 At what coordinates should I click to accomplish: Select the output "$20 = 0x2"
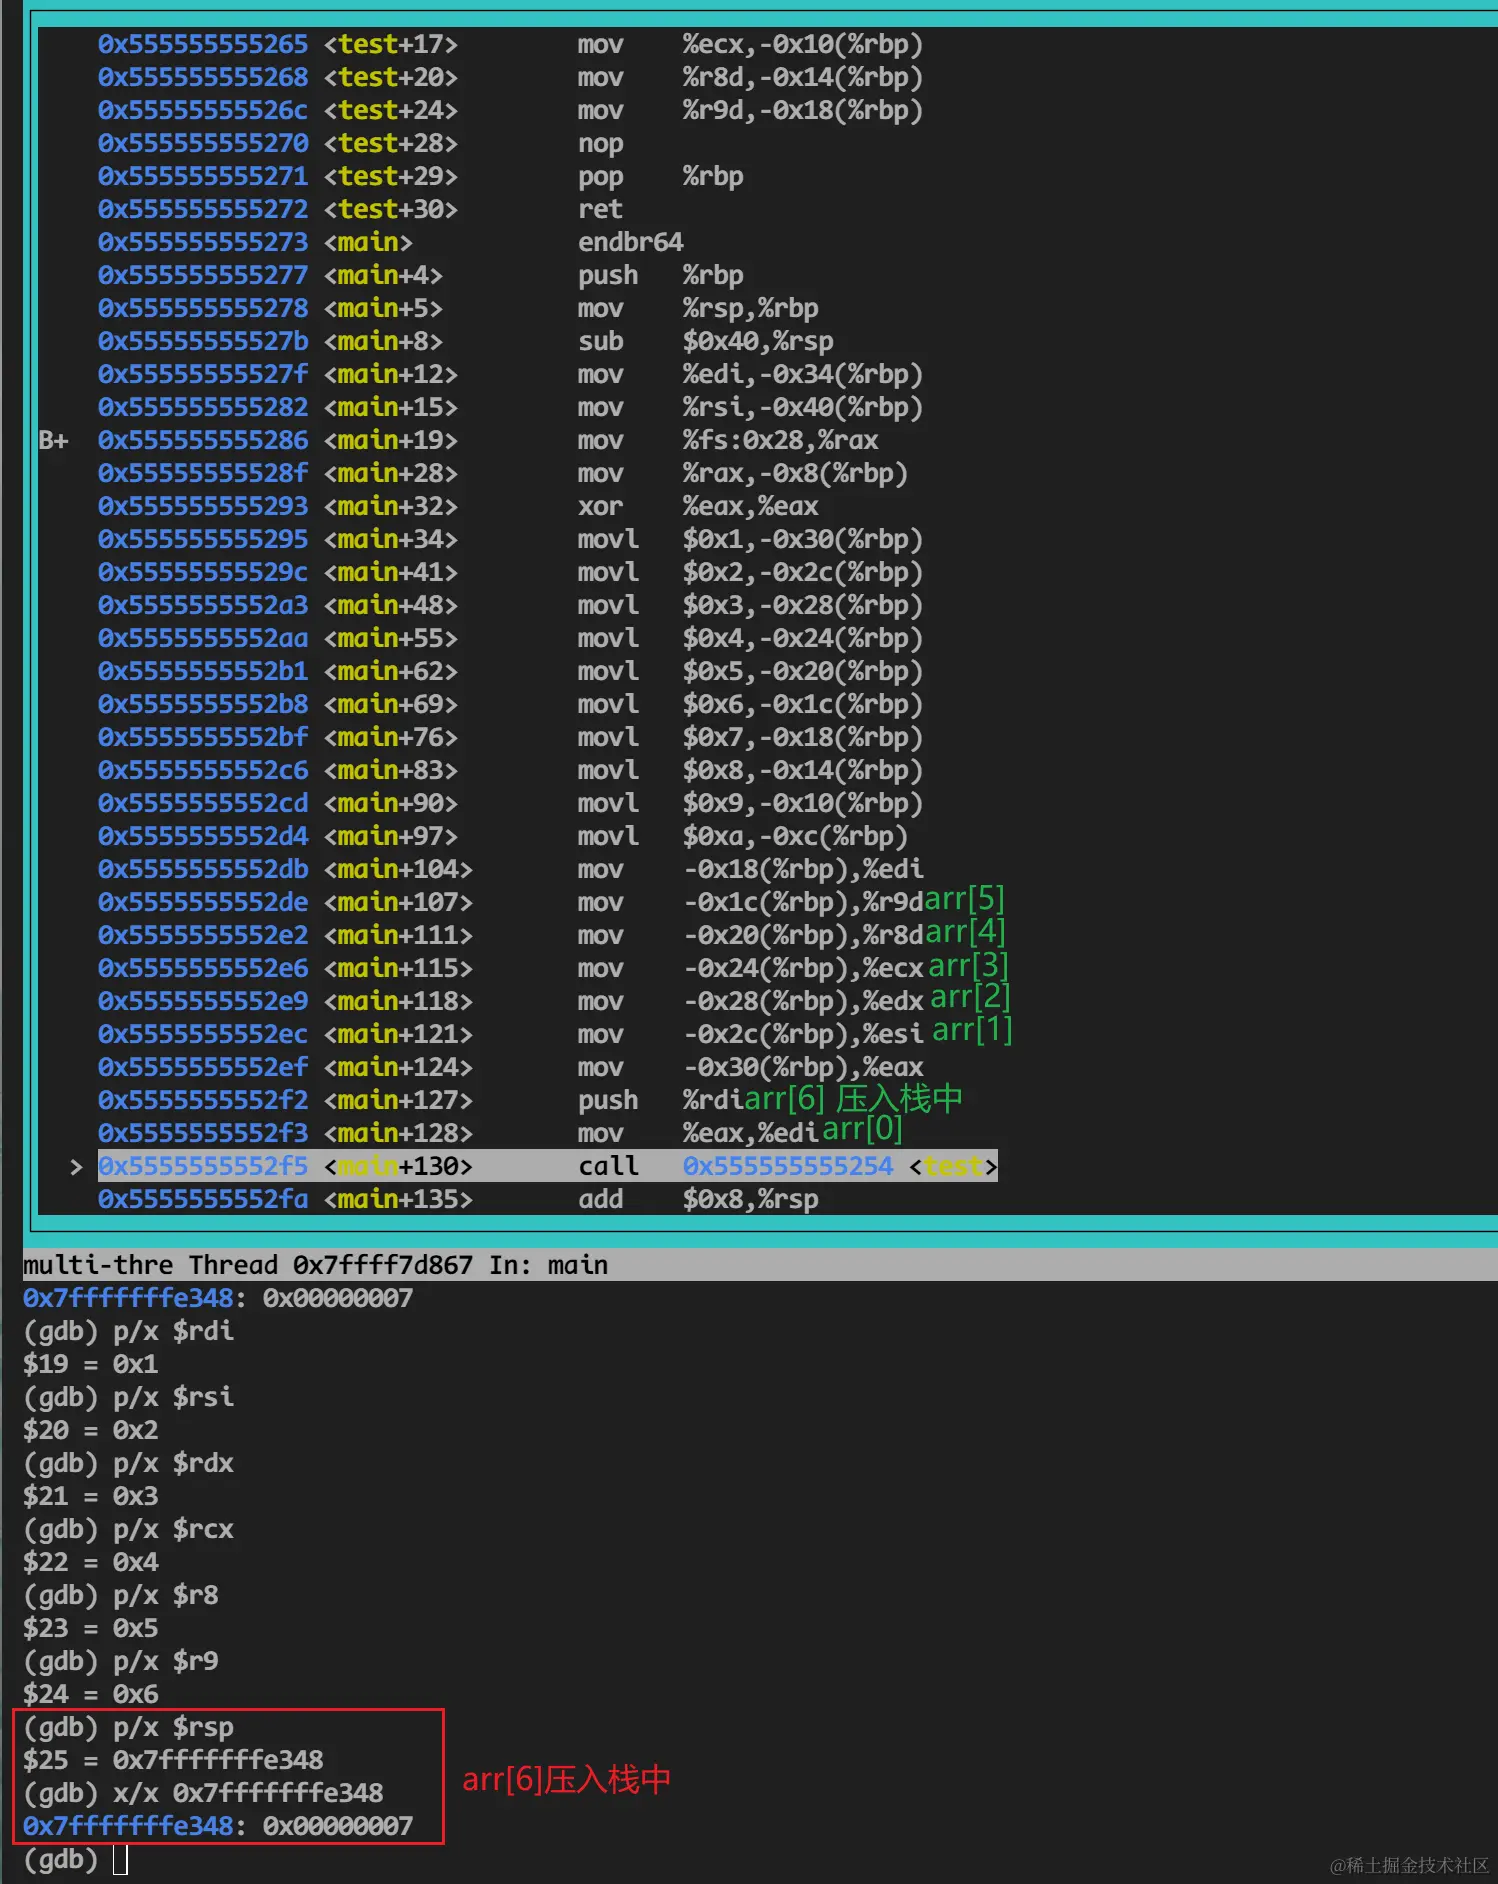click(91, 1430)
